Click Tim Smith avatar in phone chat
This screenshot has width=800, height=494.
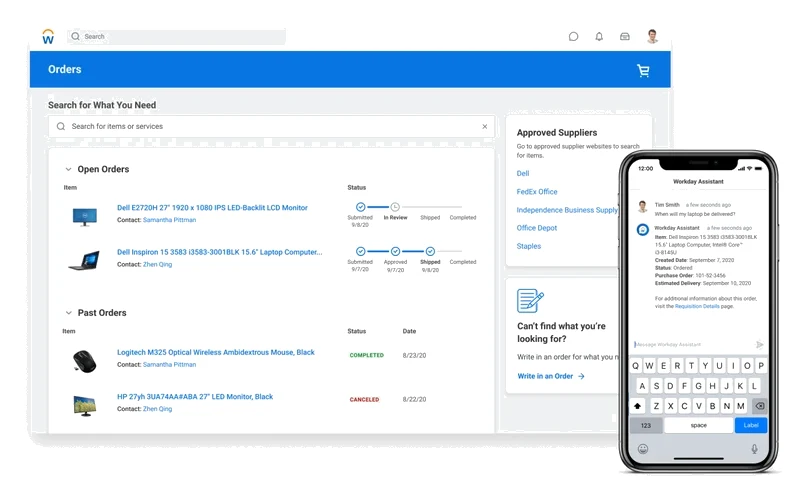pos(642,206)
